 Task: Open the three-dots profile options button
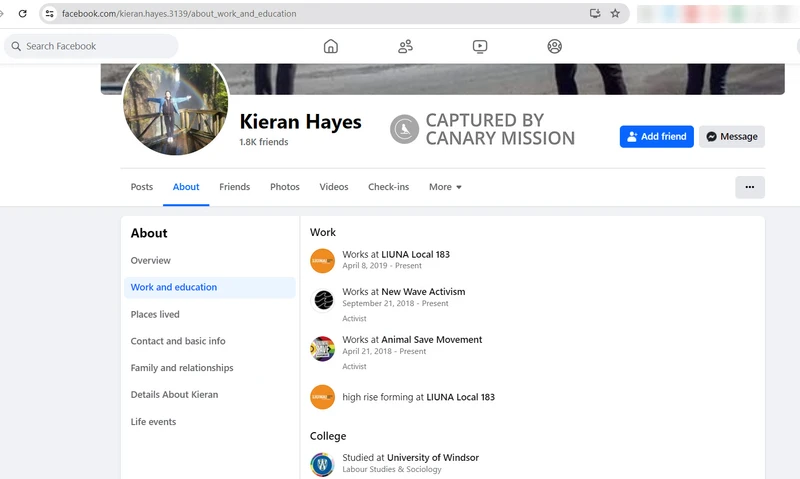coord(749,187)
